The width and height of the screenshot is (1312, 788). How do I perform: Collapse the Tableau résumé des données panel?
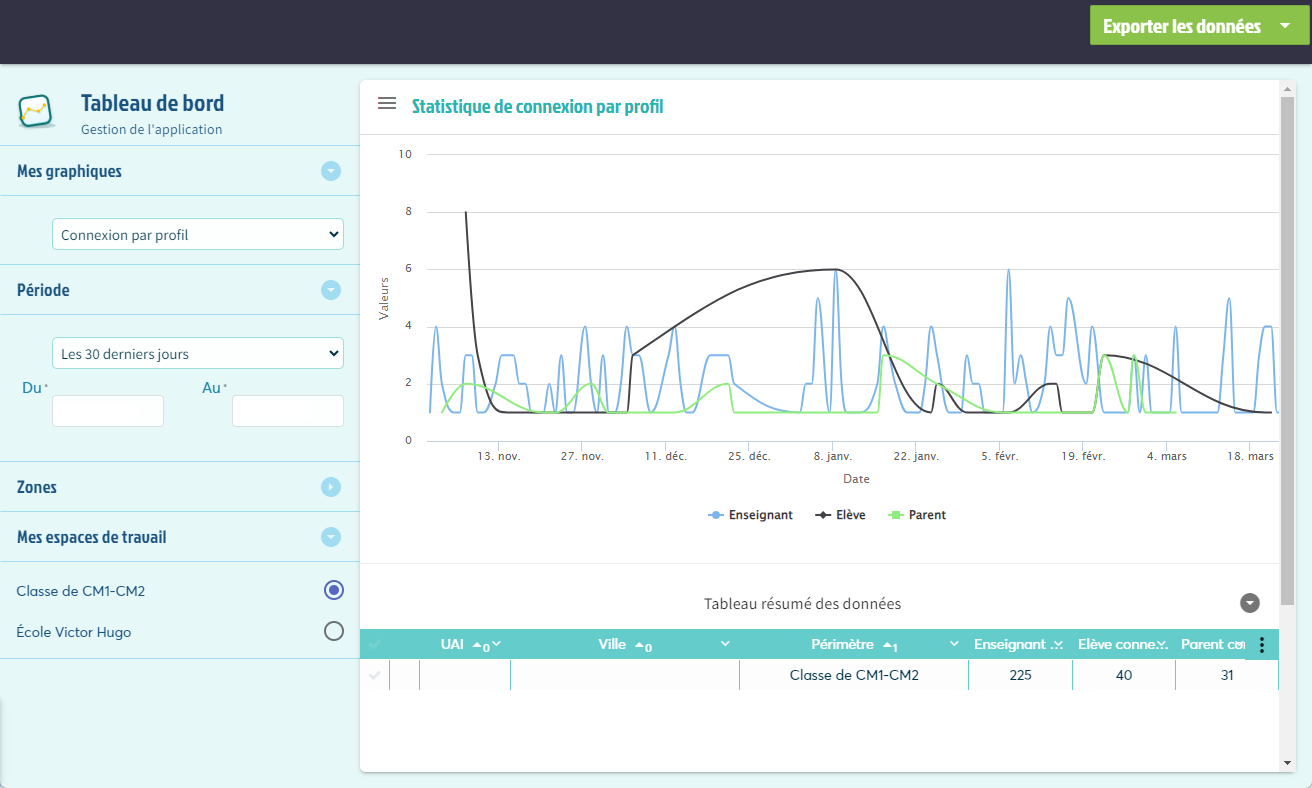(x=1249, y=603)
